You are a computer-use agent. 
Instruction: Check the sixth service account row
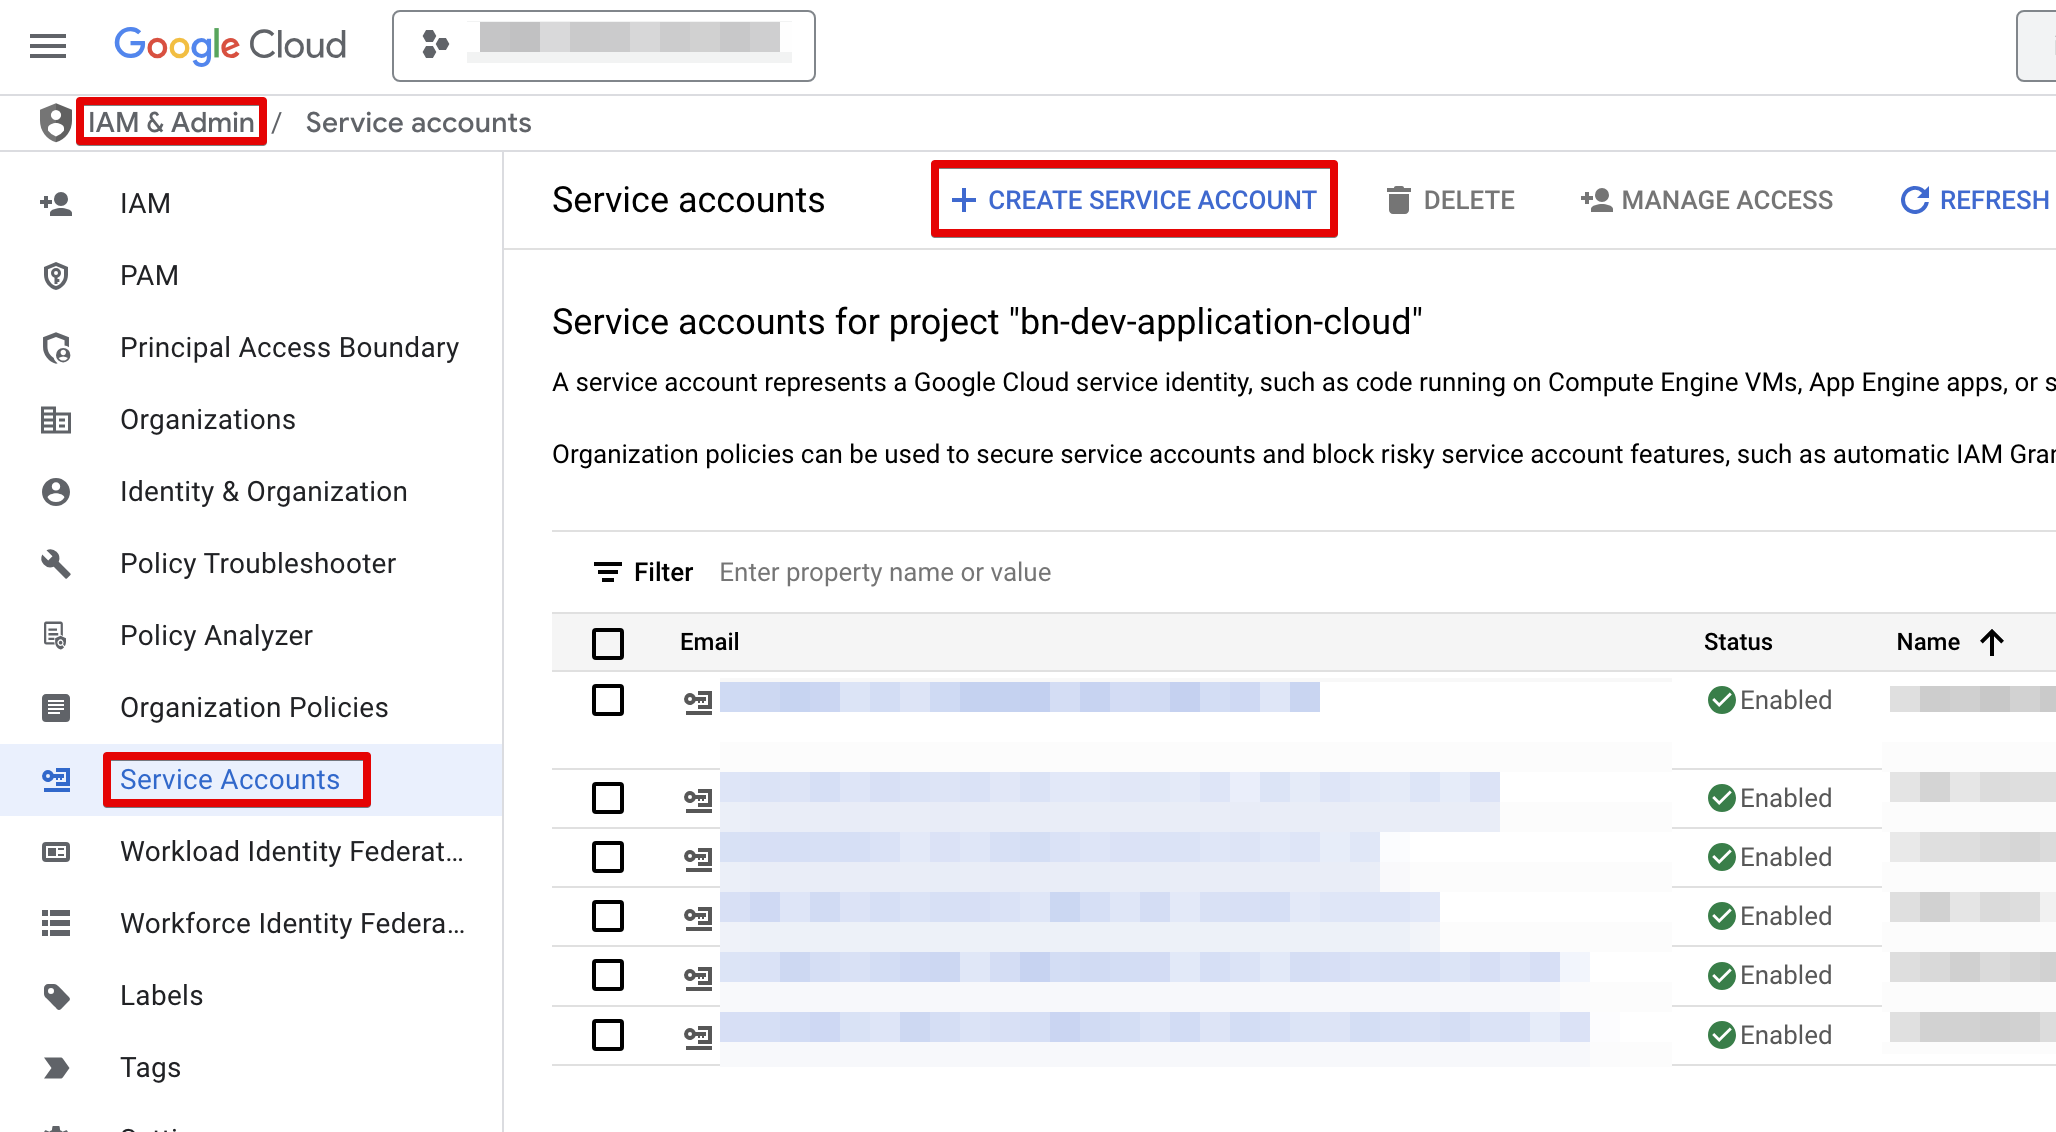click(x=608, y=1034)
